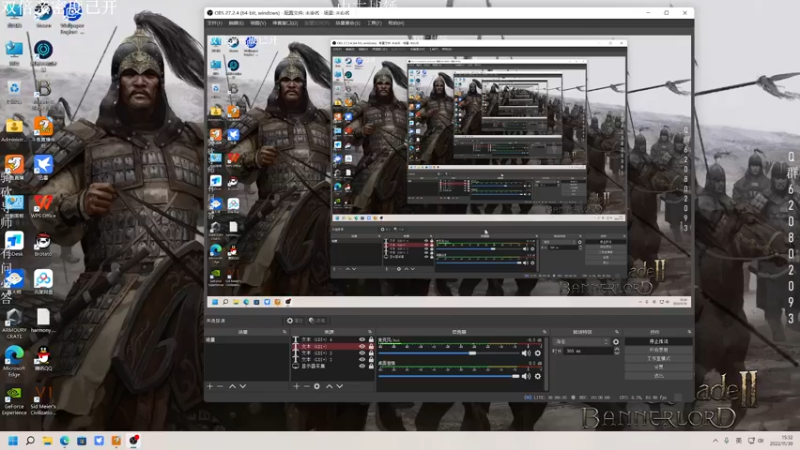The width and height of the screenshot is (800, 450).
Task: Open taskbar search icon
Action: (30, 440)
